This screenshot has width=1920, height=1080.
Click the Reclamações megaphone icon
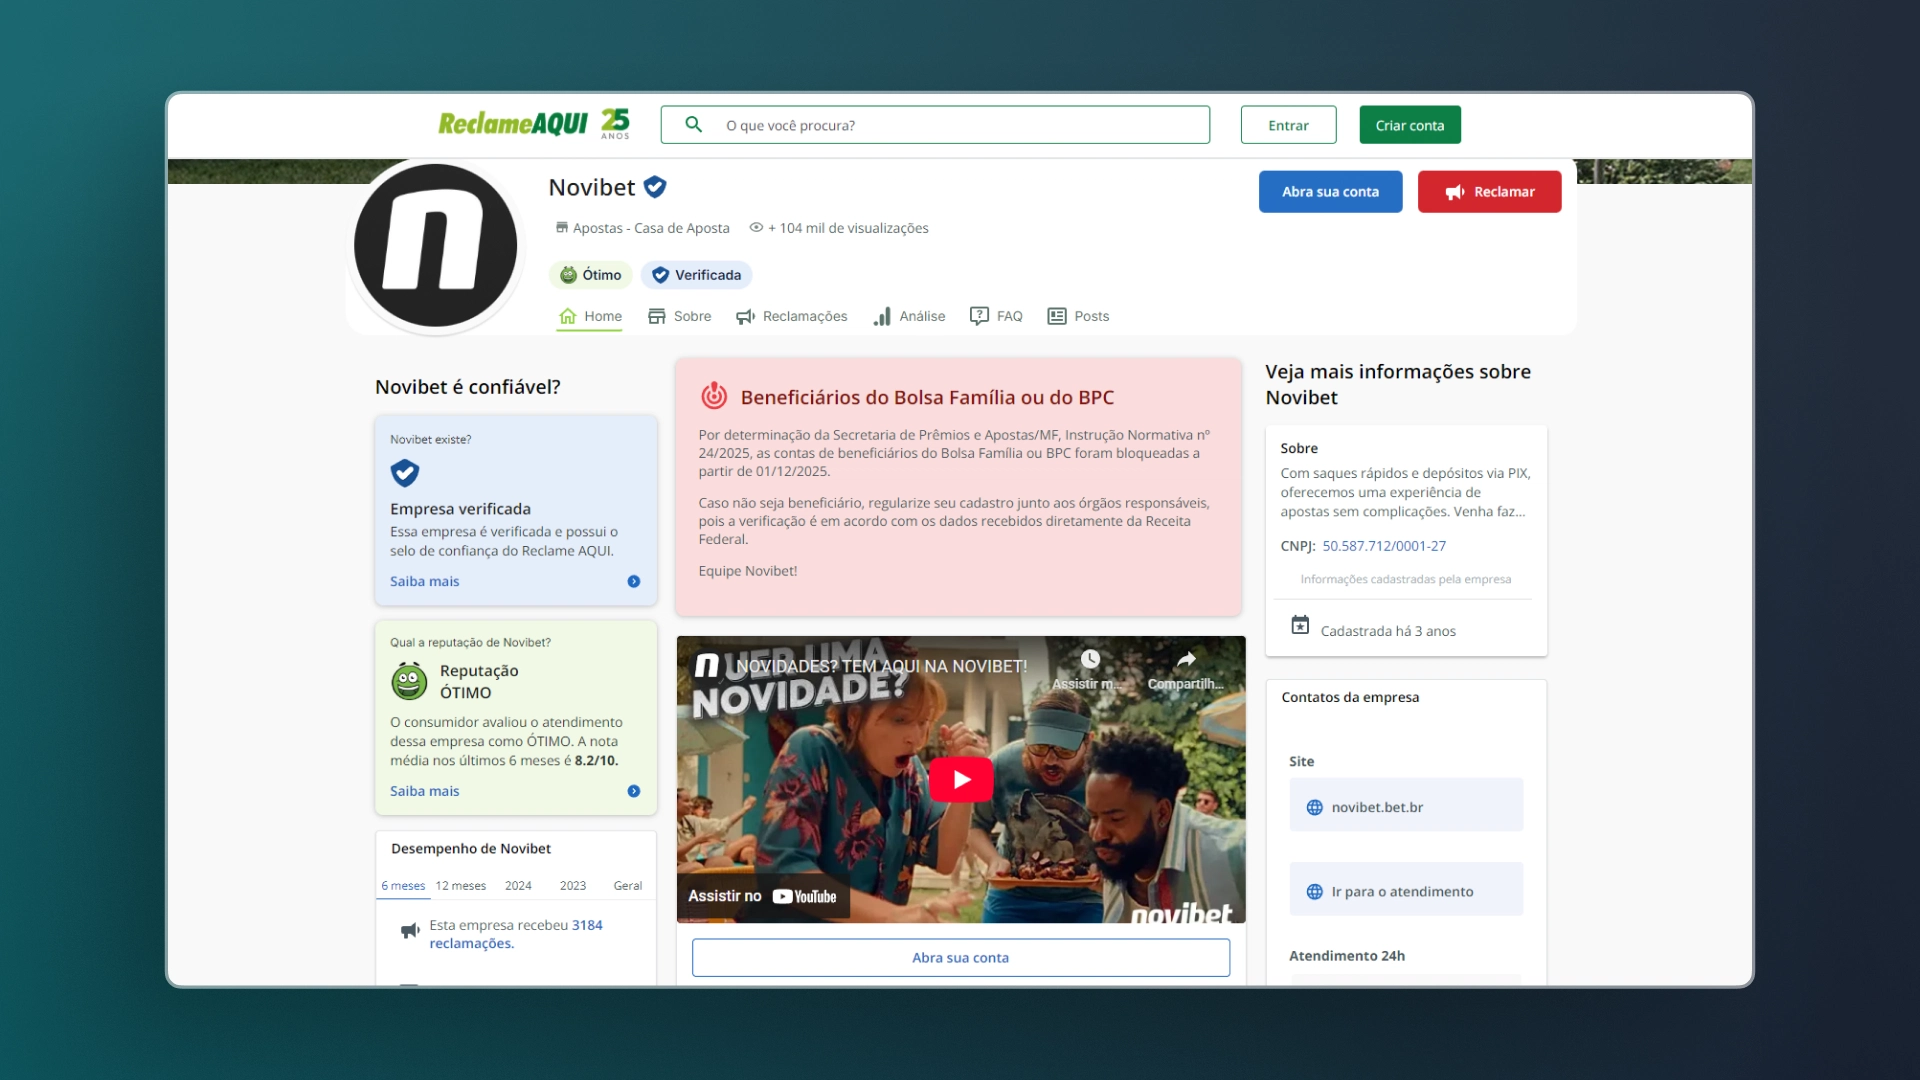[x=746, y=316]
